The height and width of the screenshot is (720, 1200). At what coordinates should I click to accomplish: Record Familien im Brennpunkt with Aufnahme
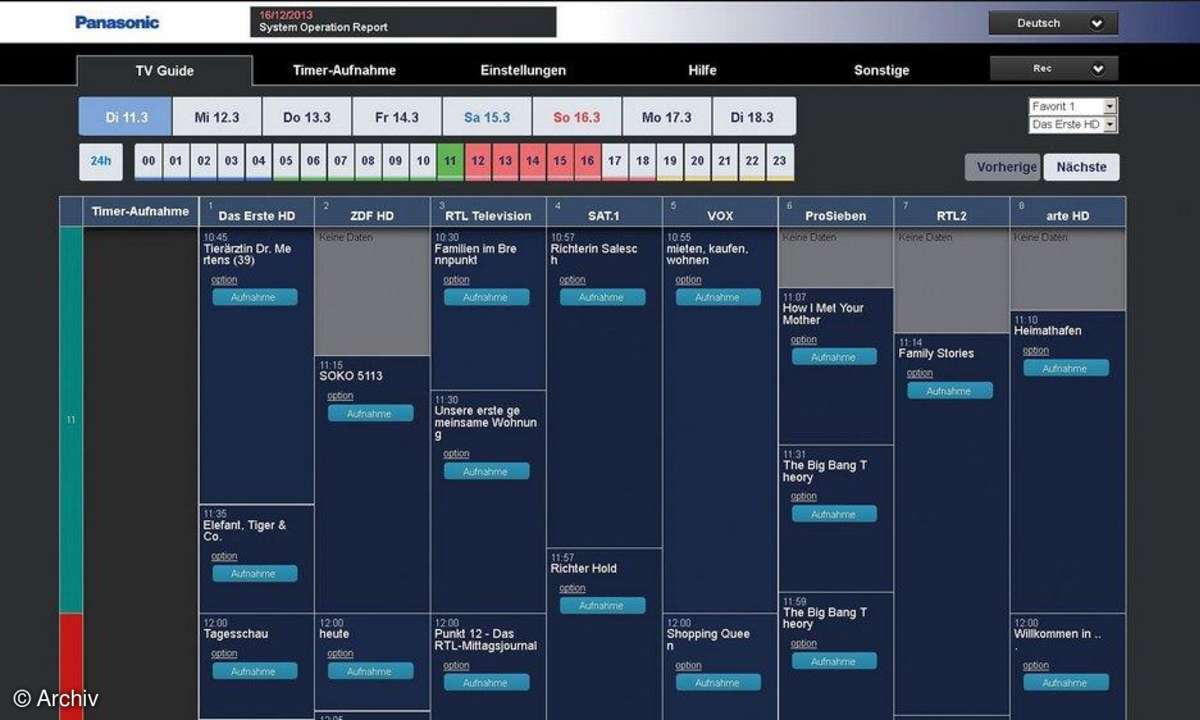click(486, 297)
